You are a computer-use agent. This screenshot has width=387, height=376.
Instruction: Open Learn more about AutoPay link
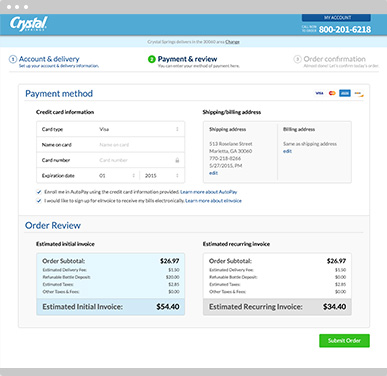(209, 192)
